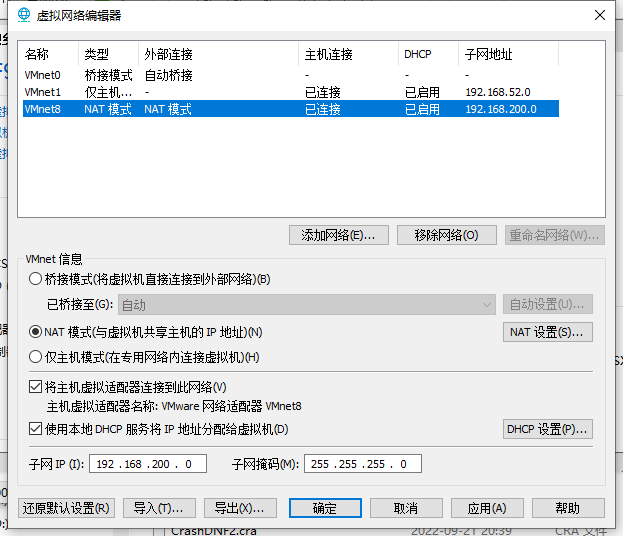Screen dimensions: 623x536
Task: Click the 子网 IP input field
Action: pos(148,464)
